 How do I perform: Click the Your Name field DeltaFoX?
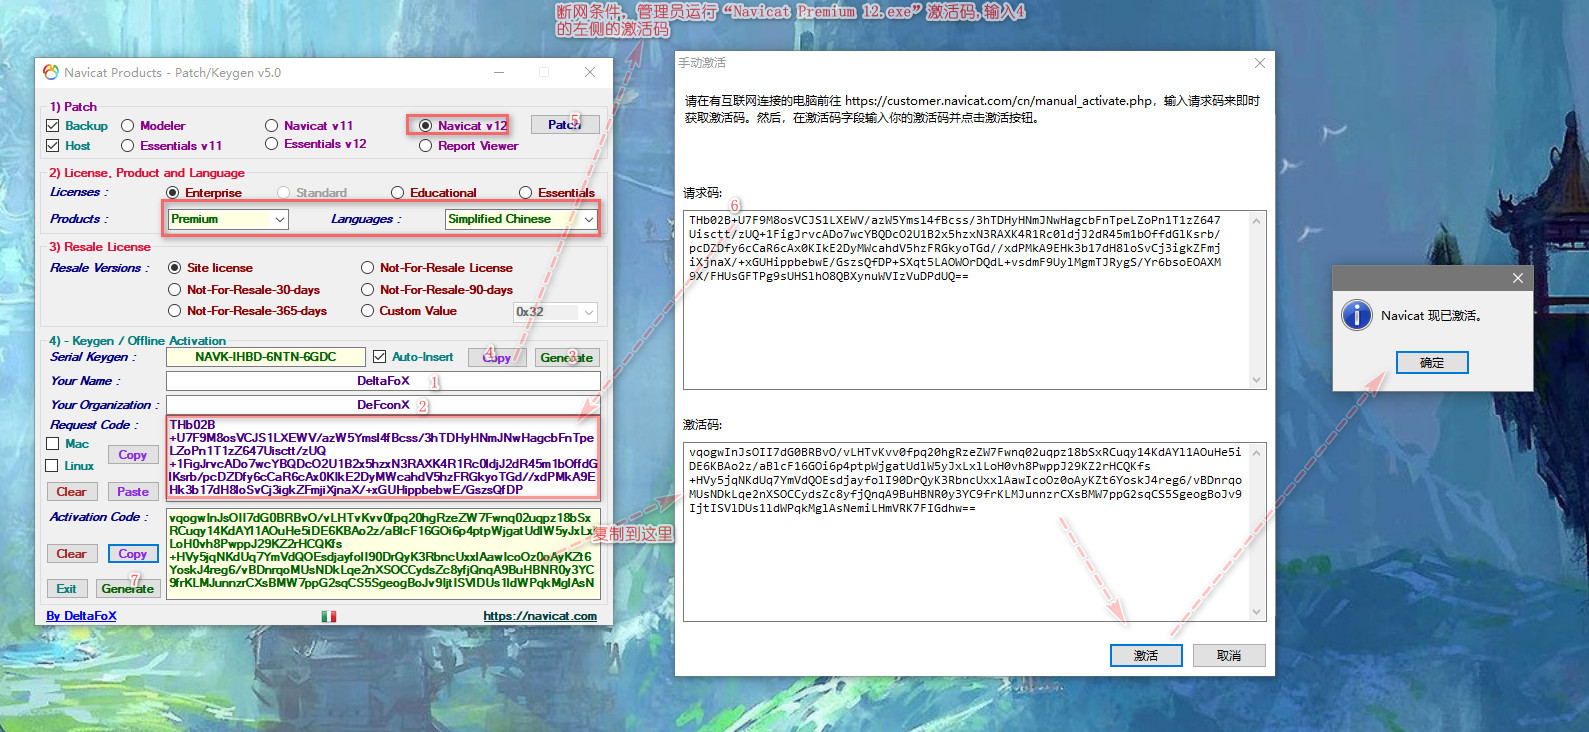tap(383, 381)
